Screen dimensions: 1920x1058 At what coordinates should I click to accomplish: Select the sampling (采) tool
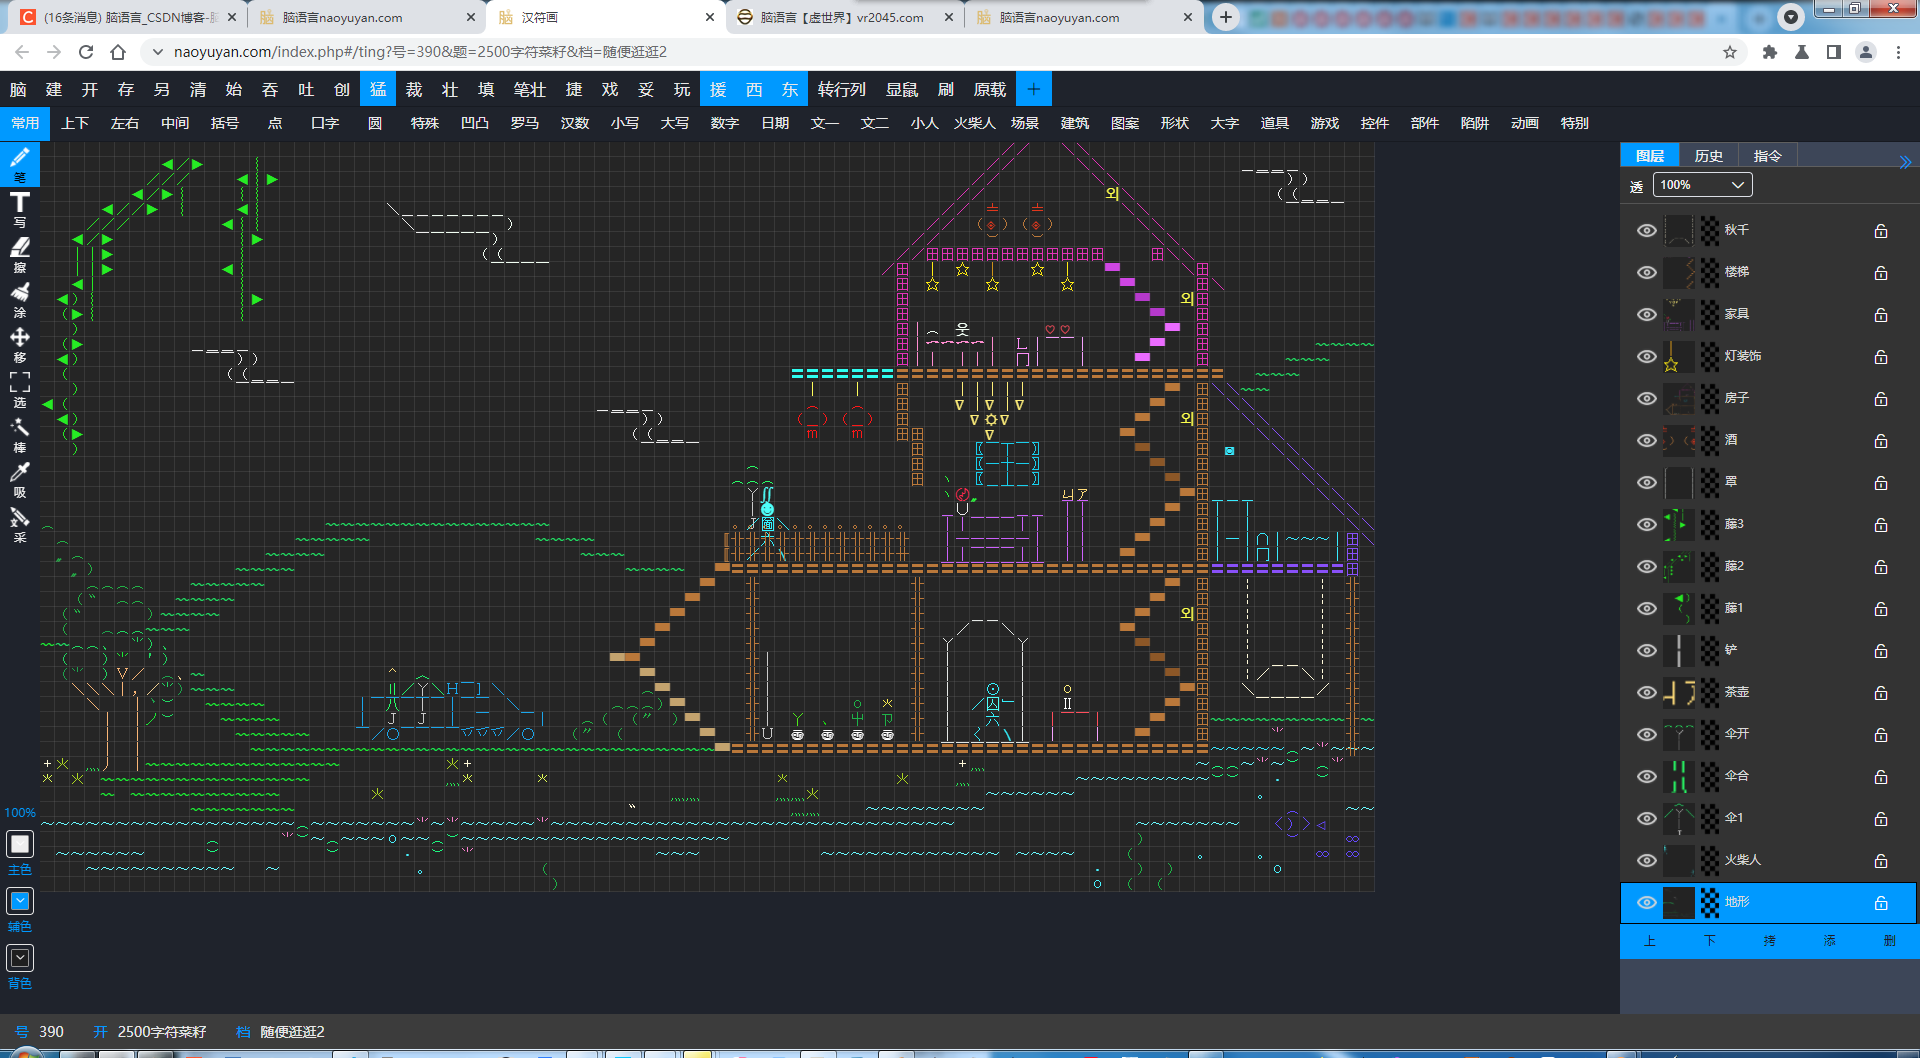click(x=20, y=524)
